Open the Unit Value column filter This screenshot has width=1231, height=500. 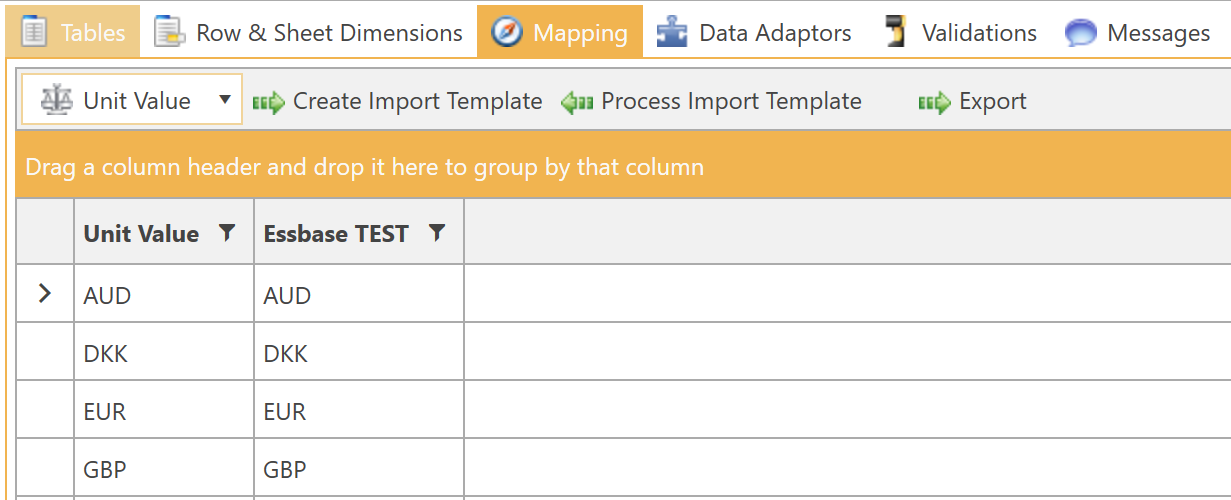[227, 233]
